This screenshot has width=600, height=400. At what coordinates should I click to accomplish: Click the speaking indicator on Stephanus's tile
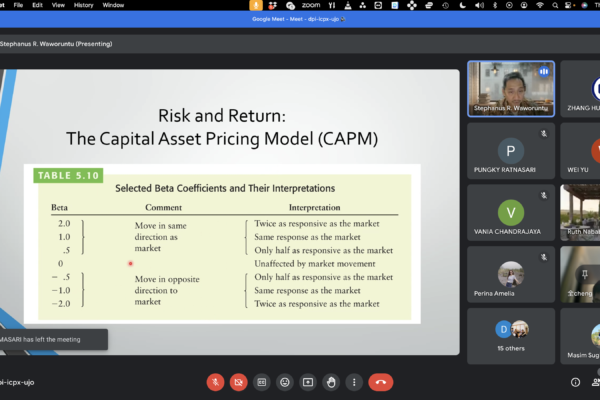544,72
